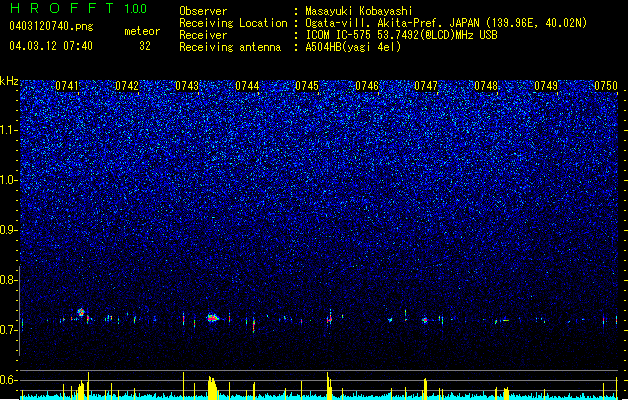Image resolution: width=629 pixels, height=400 pixels.
Task: Click the 0749 time marker
Action: 546,86
